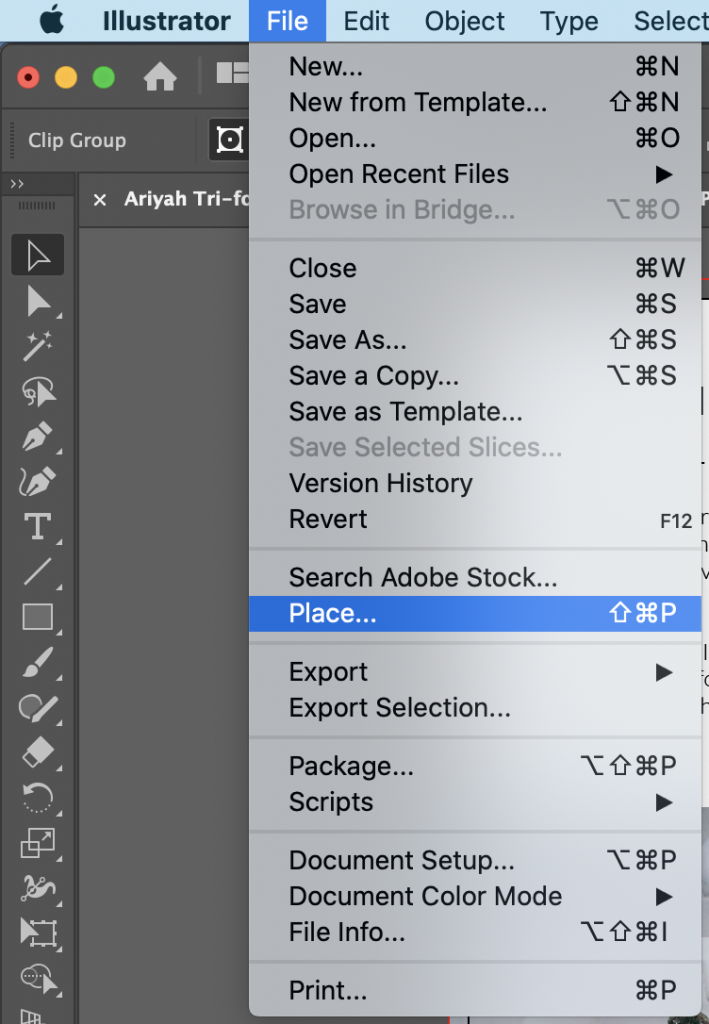Open the Type menu
709x1024 pixels.
[569, 21]
